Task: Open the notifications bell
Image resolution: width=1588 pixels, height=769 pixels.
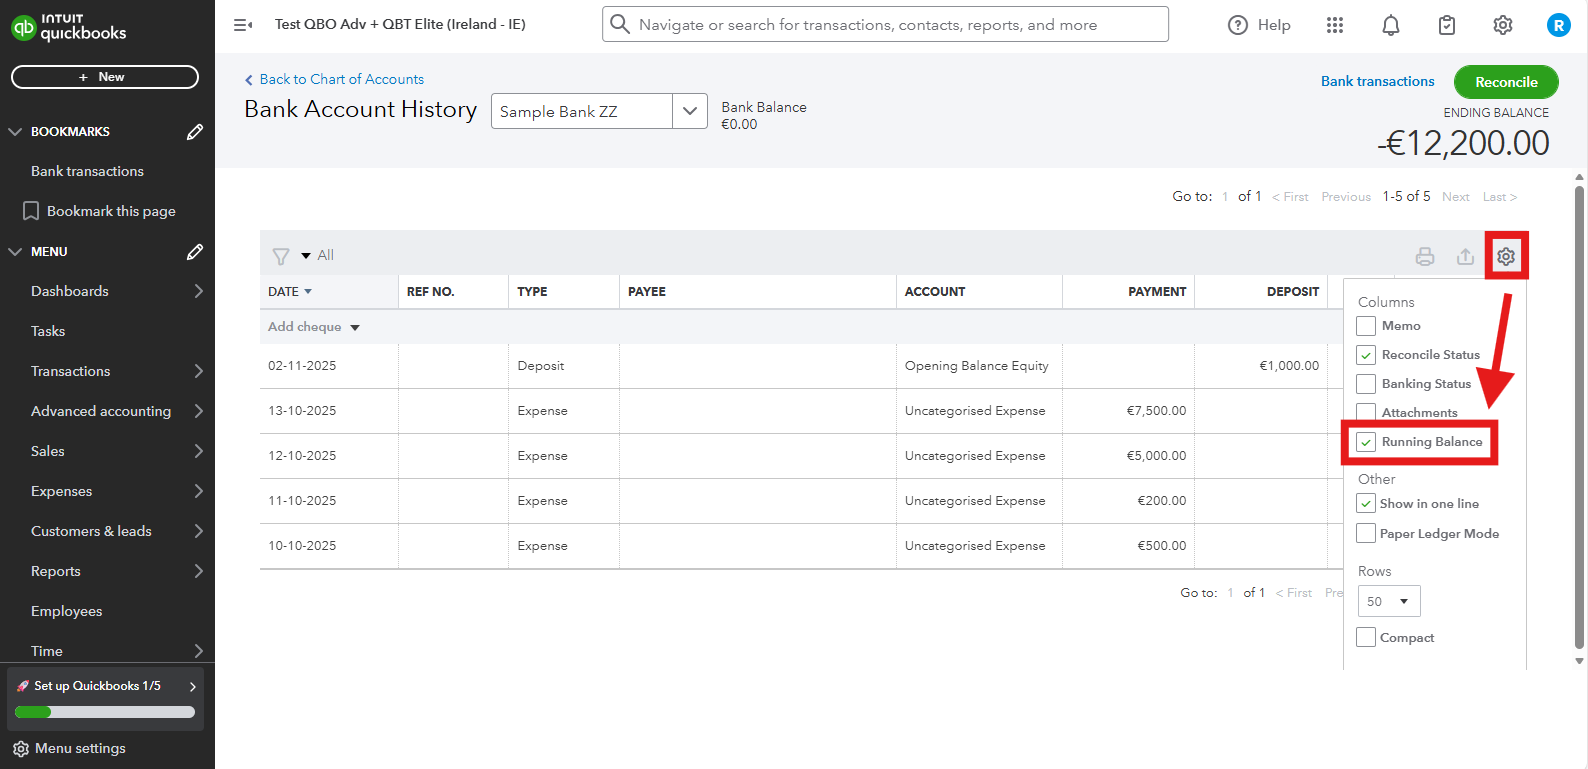Action: click(x=1390, y=25)
